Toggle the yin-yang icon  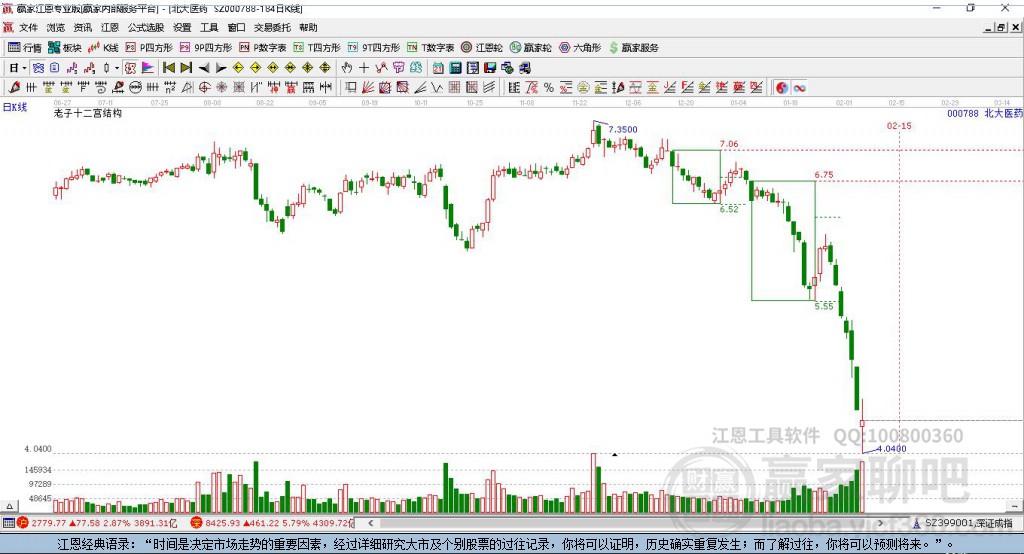(782, 88)
